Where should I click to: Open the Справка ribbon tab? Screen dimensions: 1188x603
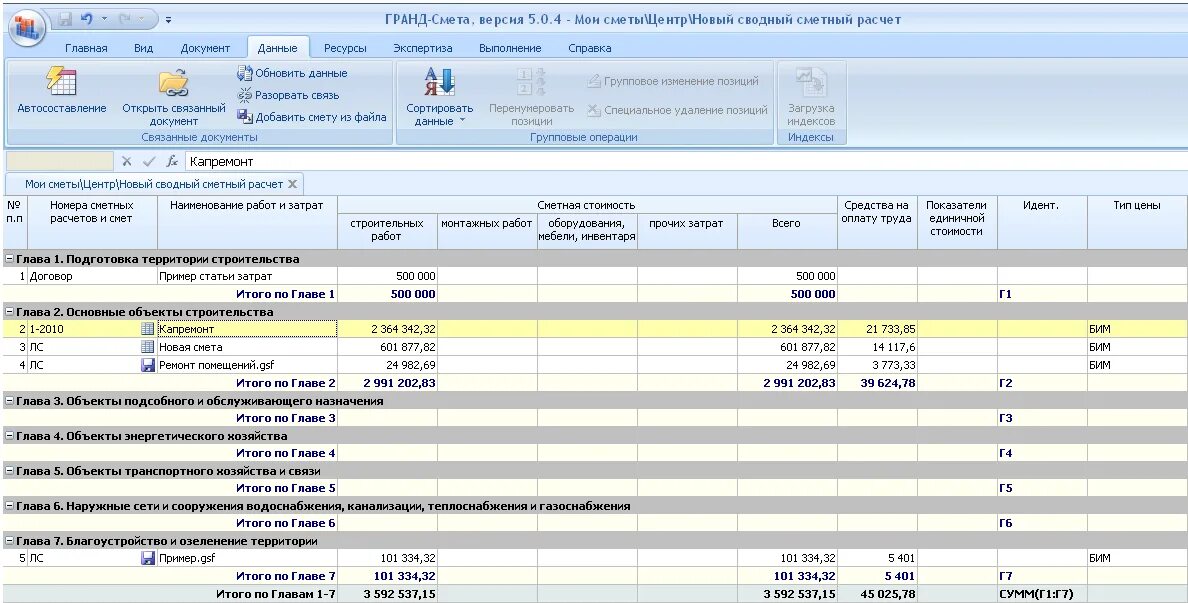[589, 48]
